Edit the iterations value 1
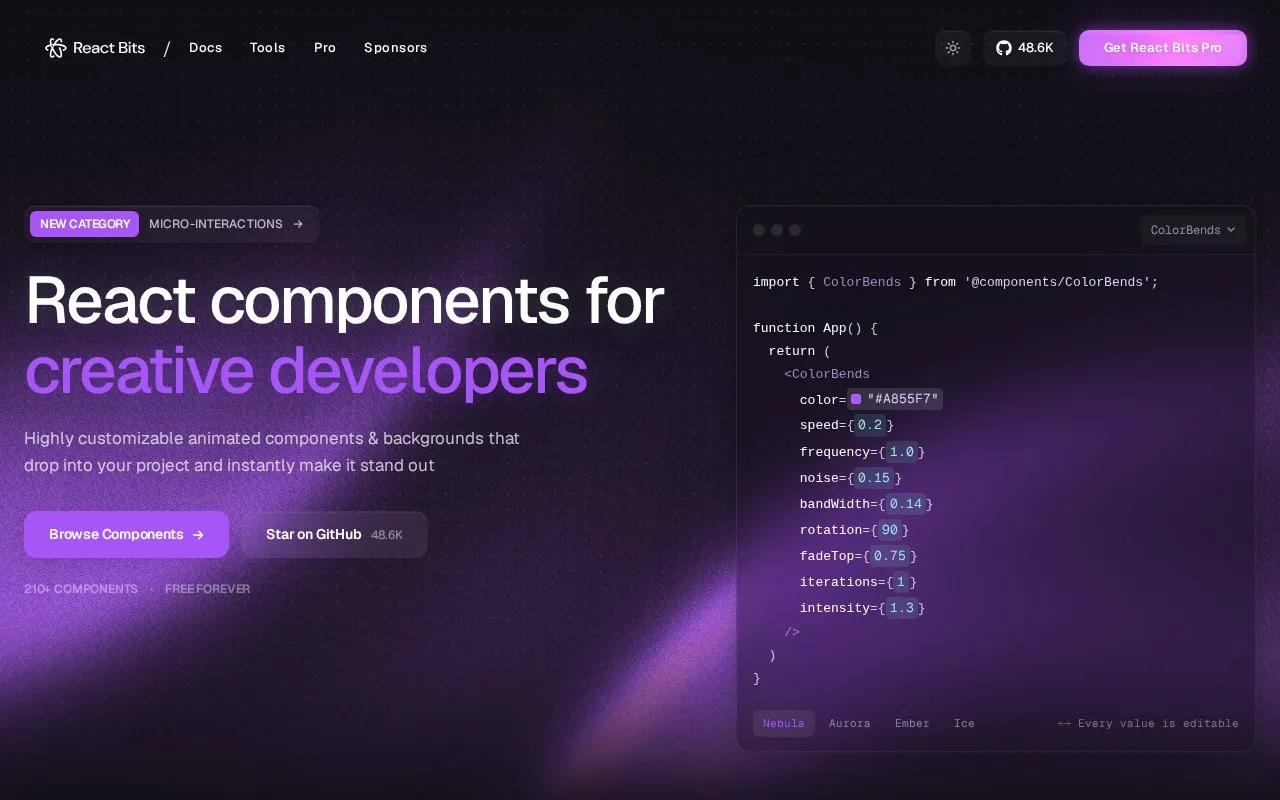 [901, 582]
